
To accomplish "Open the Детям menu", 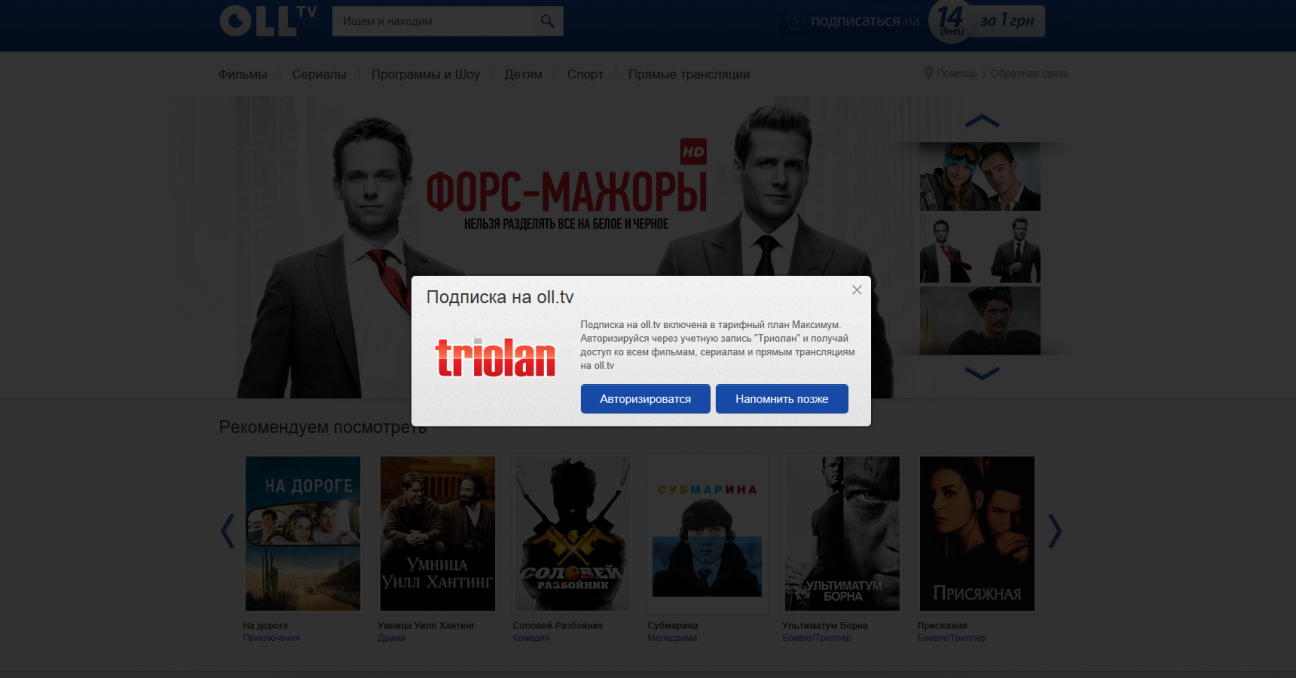I will pyautogui.click(x=523, y=74).
